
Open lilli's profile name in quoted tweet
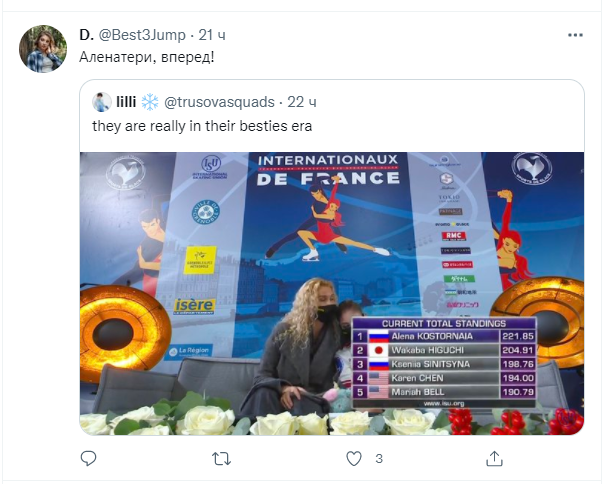click(126, 102)
